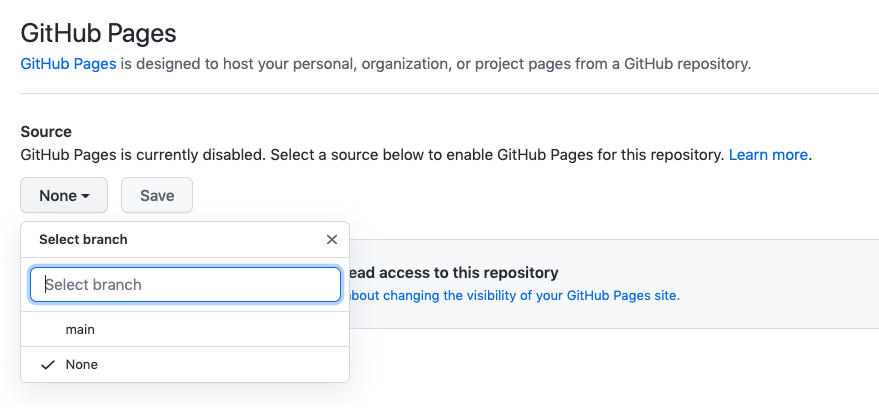Viewport: 879px width, 408px height.
Task: Click the divider under the description
Action: [450, 93]
